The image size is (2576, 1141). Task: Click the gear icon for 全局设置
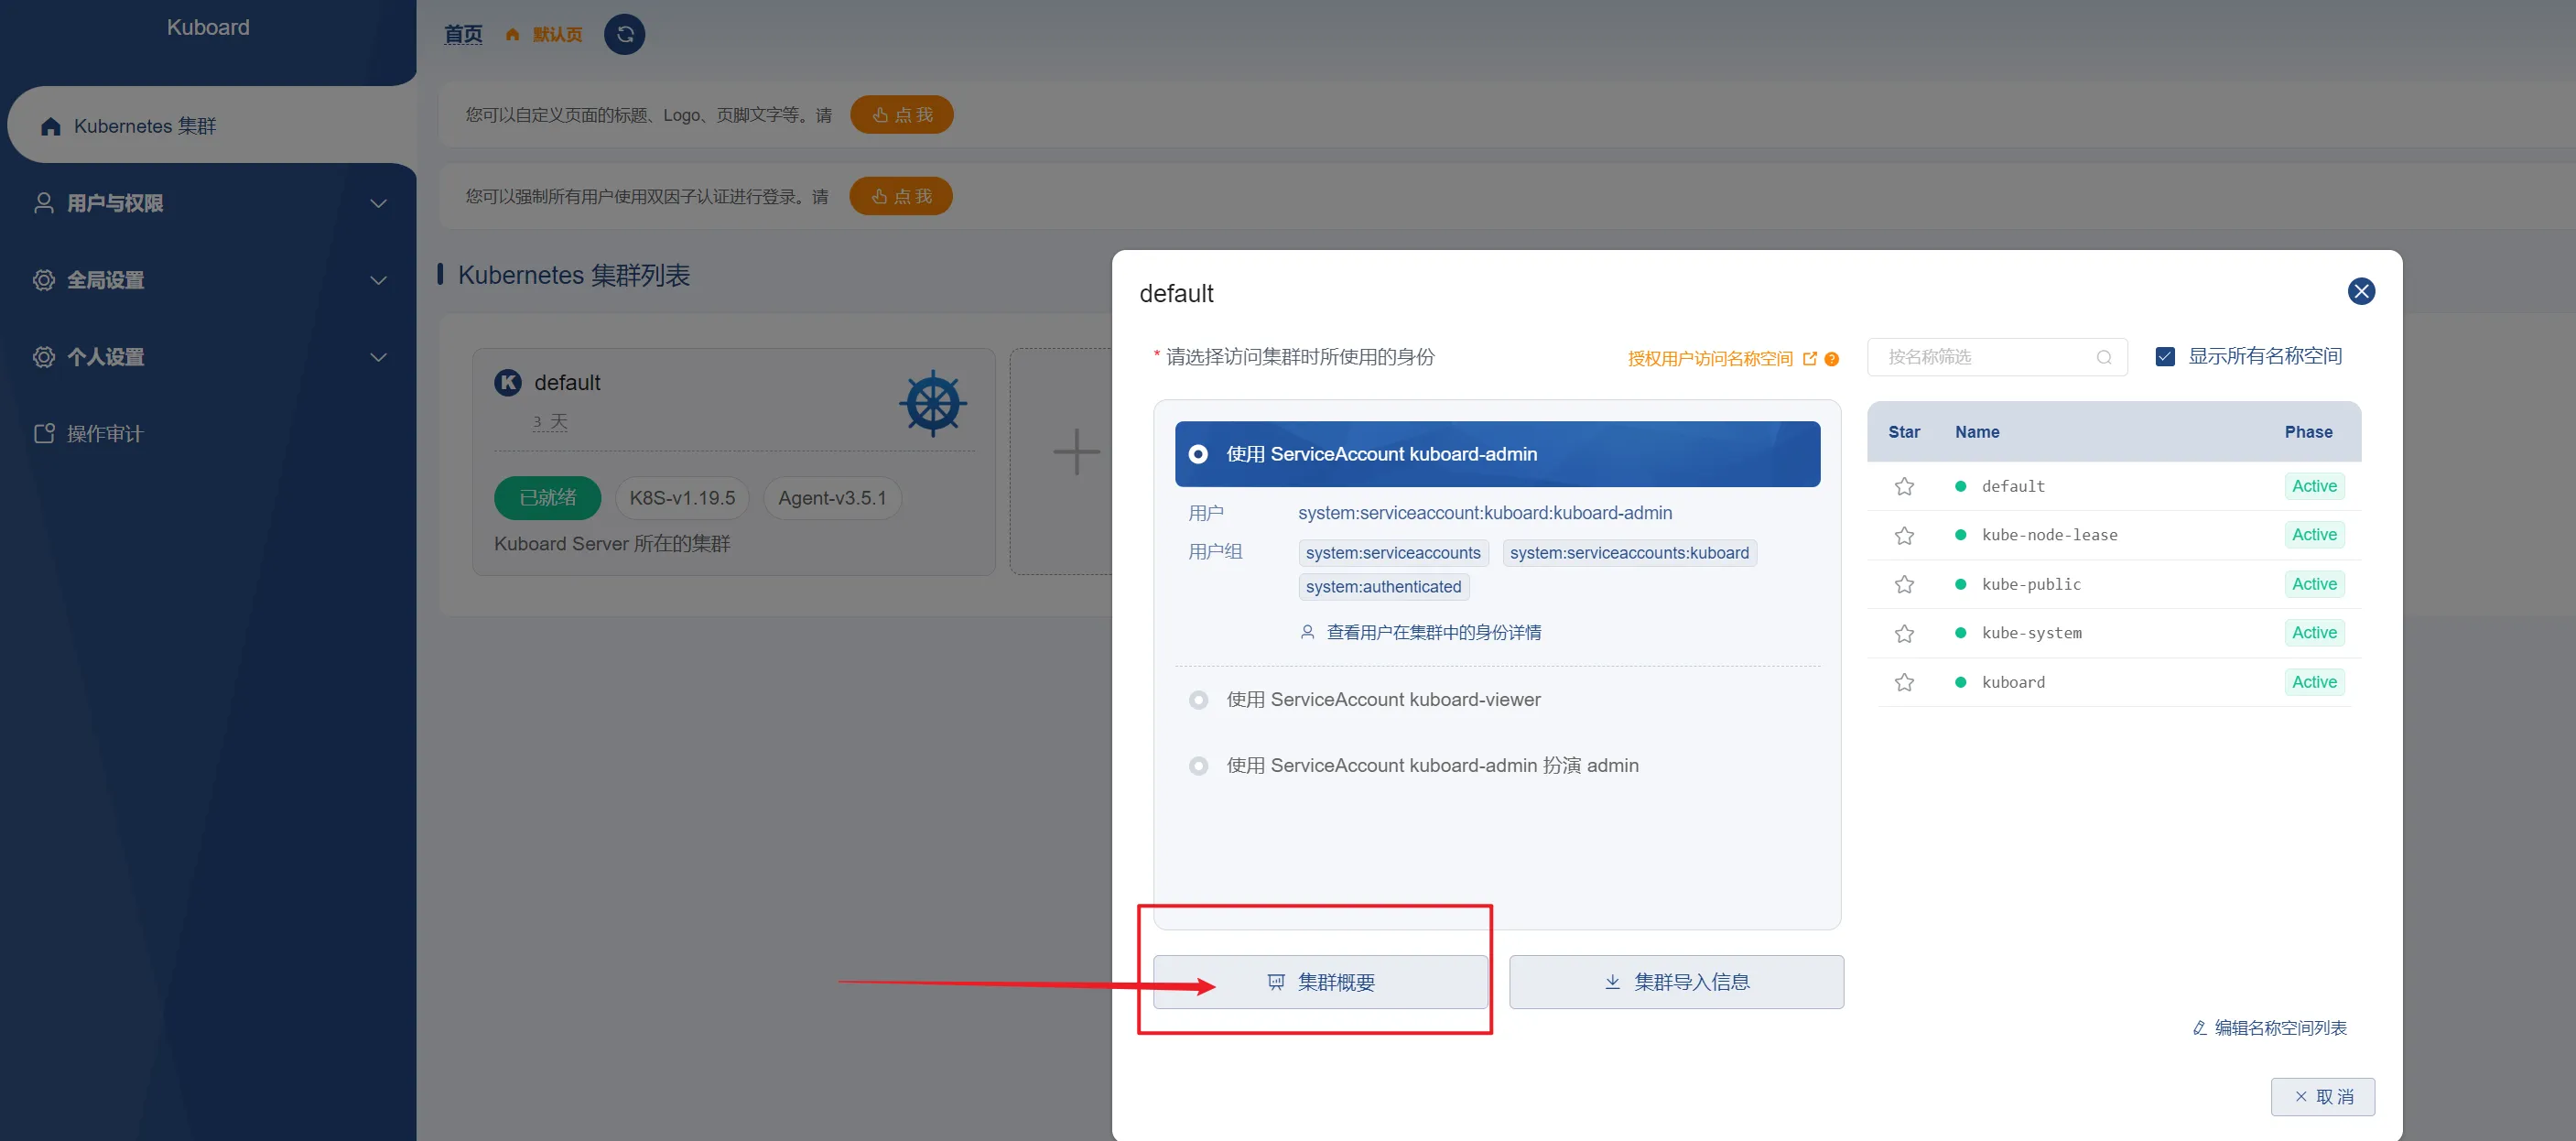(44, 280)
